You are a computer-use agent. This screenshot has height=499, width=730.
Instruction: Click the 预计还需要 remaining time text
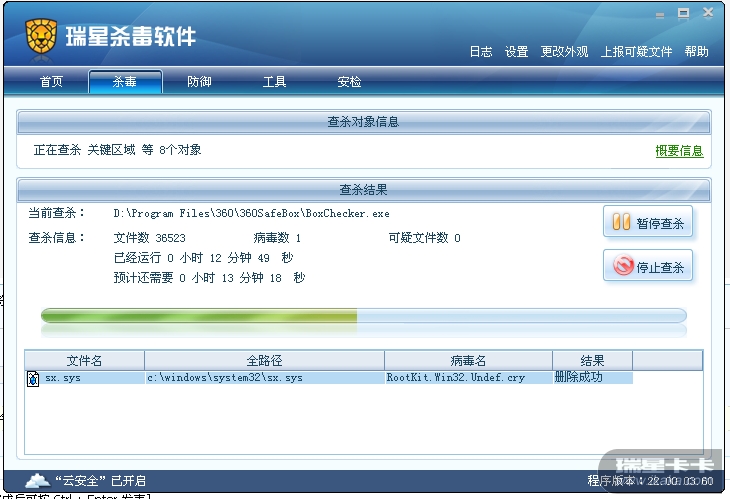(x=210, y=278)
